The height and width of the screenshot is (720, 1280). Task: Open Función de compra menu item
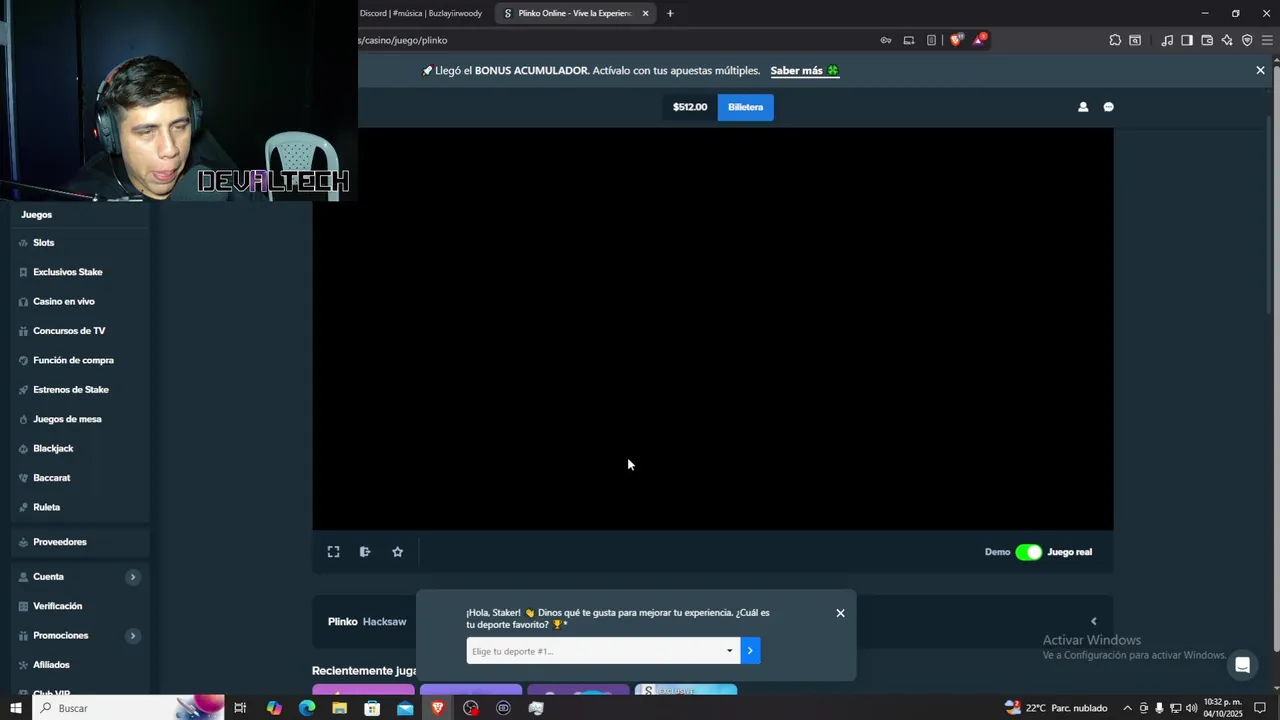click(x=73, y=360)
